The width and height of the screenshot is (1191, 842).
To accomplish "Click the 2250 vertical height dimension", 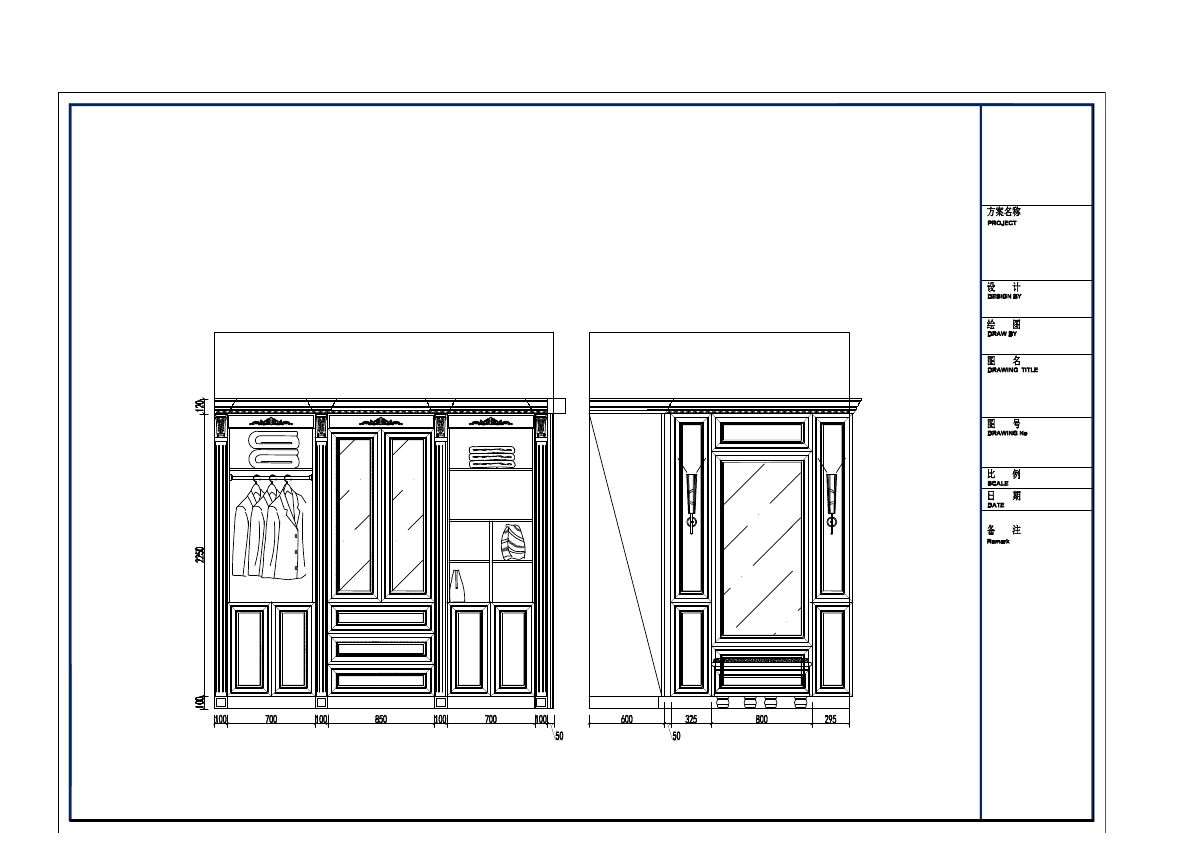I will coord(201,554).
